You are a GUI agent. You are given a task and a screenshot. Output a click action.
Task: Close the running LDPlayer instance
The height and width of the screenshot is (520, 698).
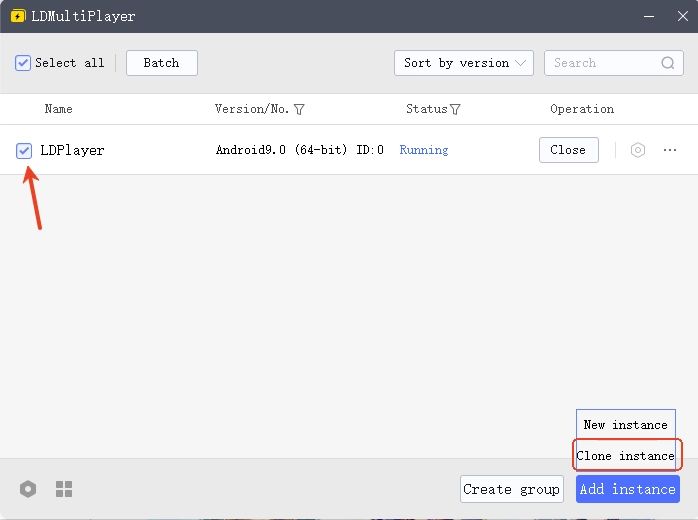click(x=568, y=150)
